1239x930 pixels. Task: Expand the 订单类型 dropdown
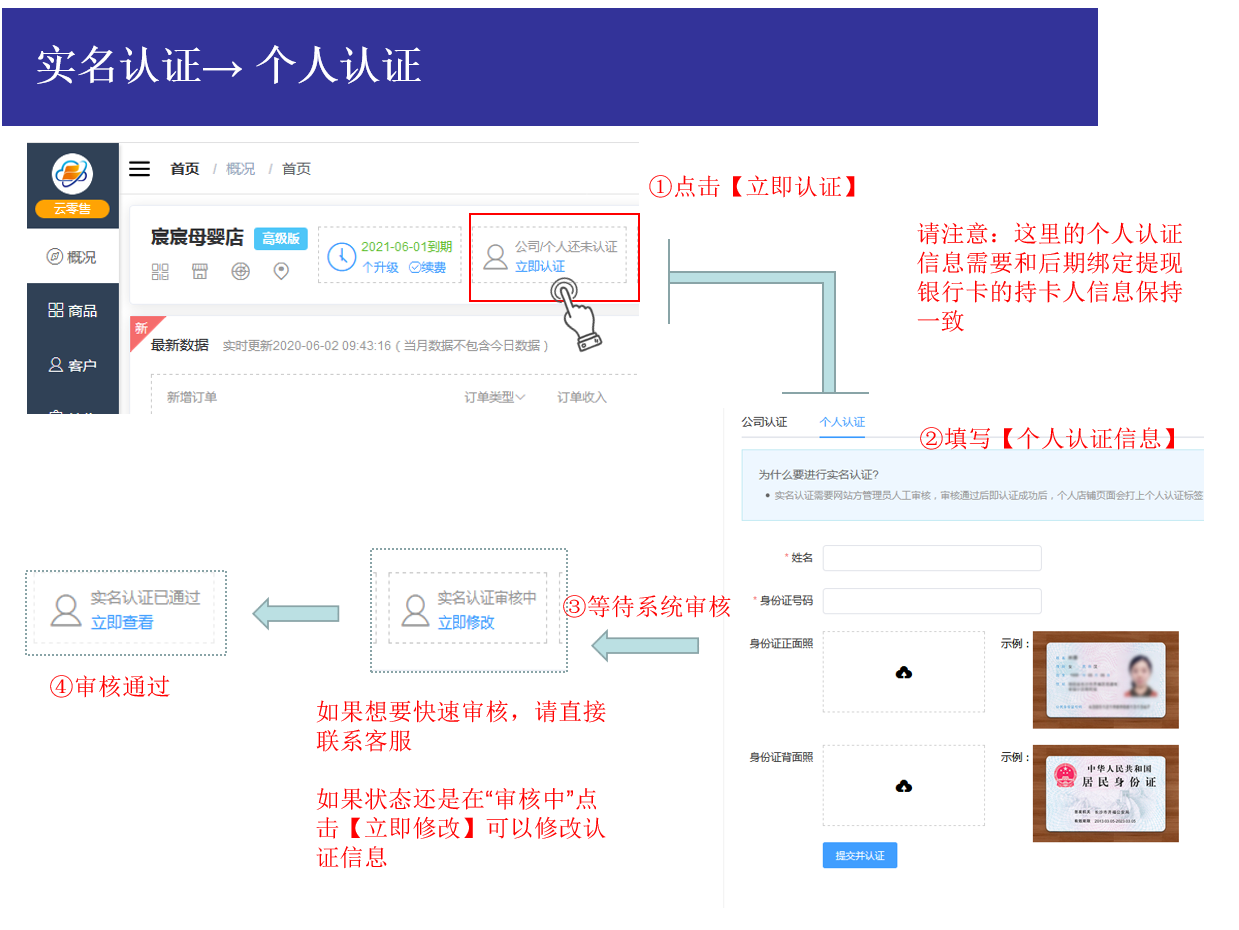click(x=495, y=397)
